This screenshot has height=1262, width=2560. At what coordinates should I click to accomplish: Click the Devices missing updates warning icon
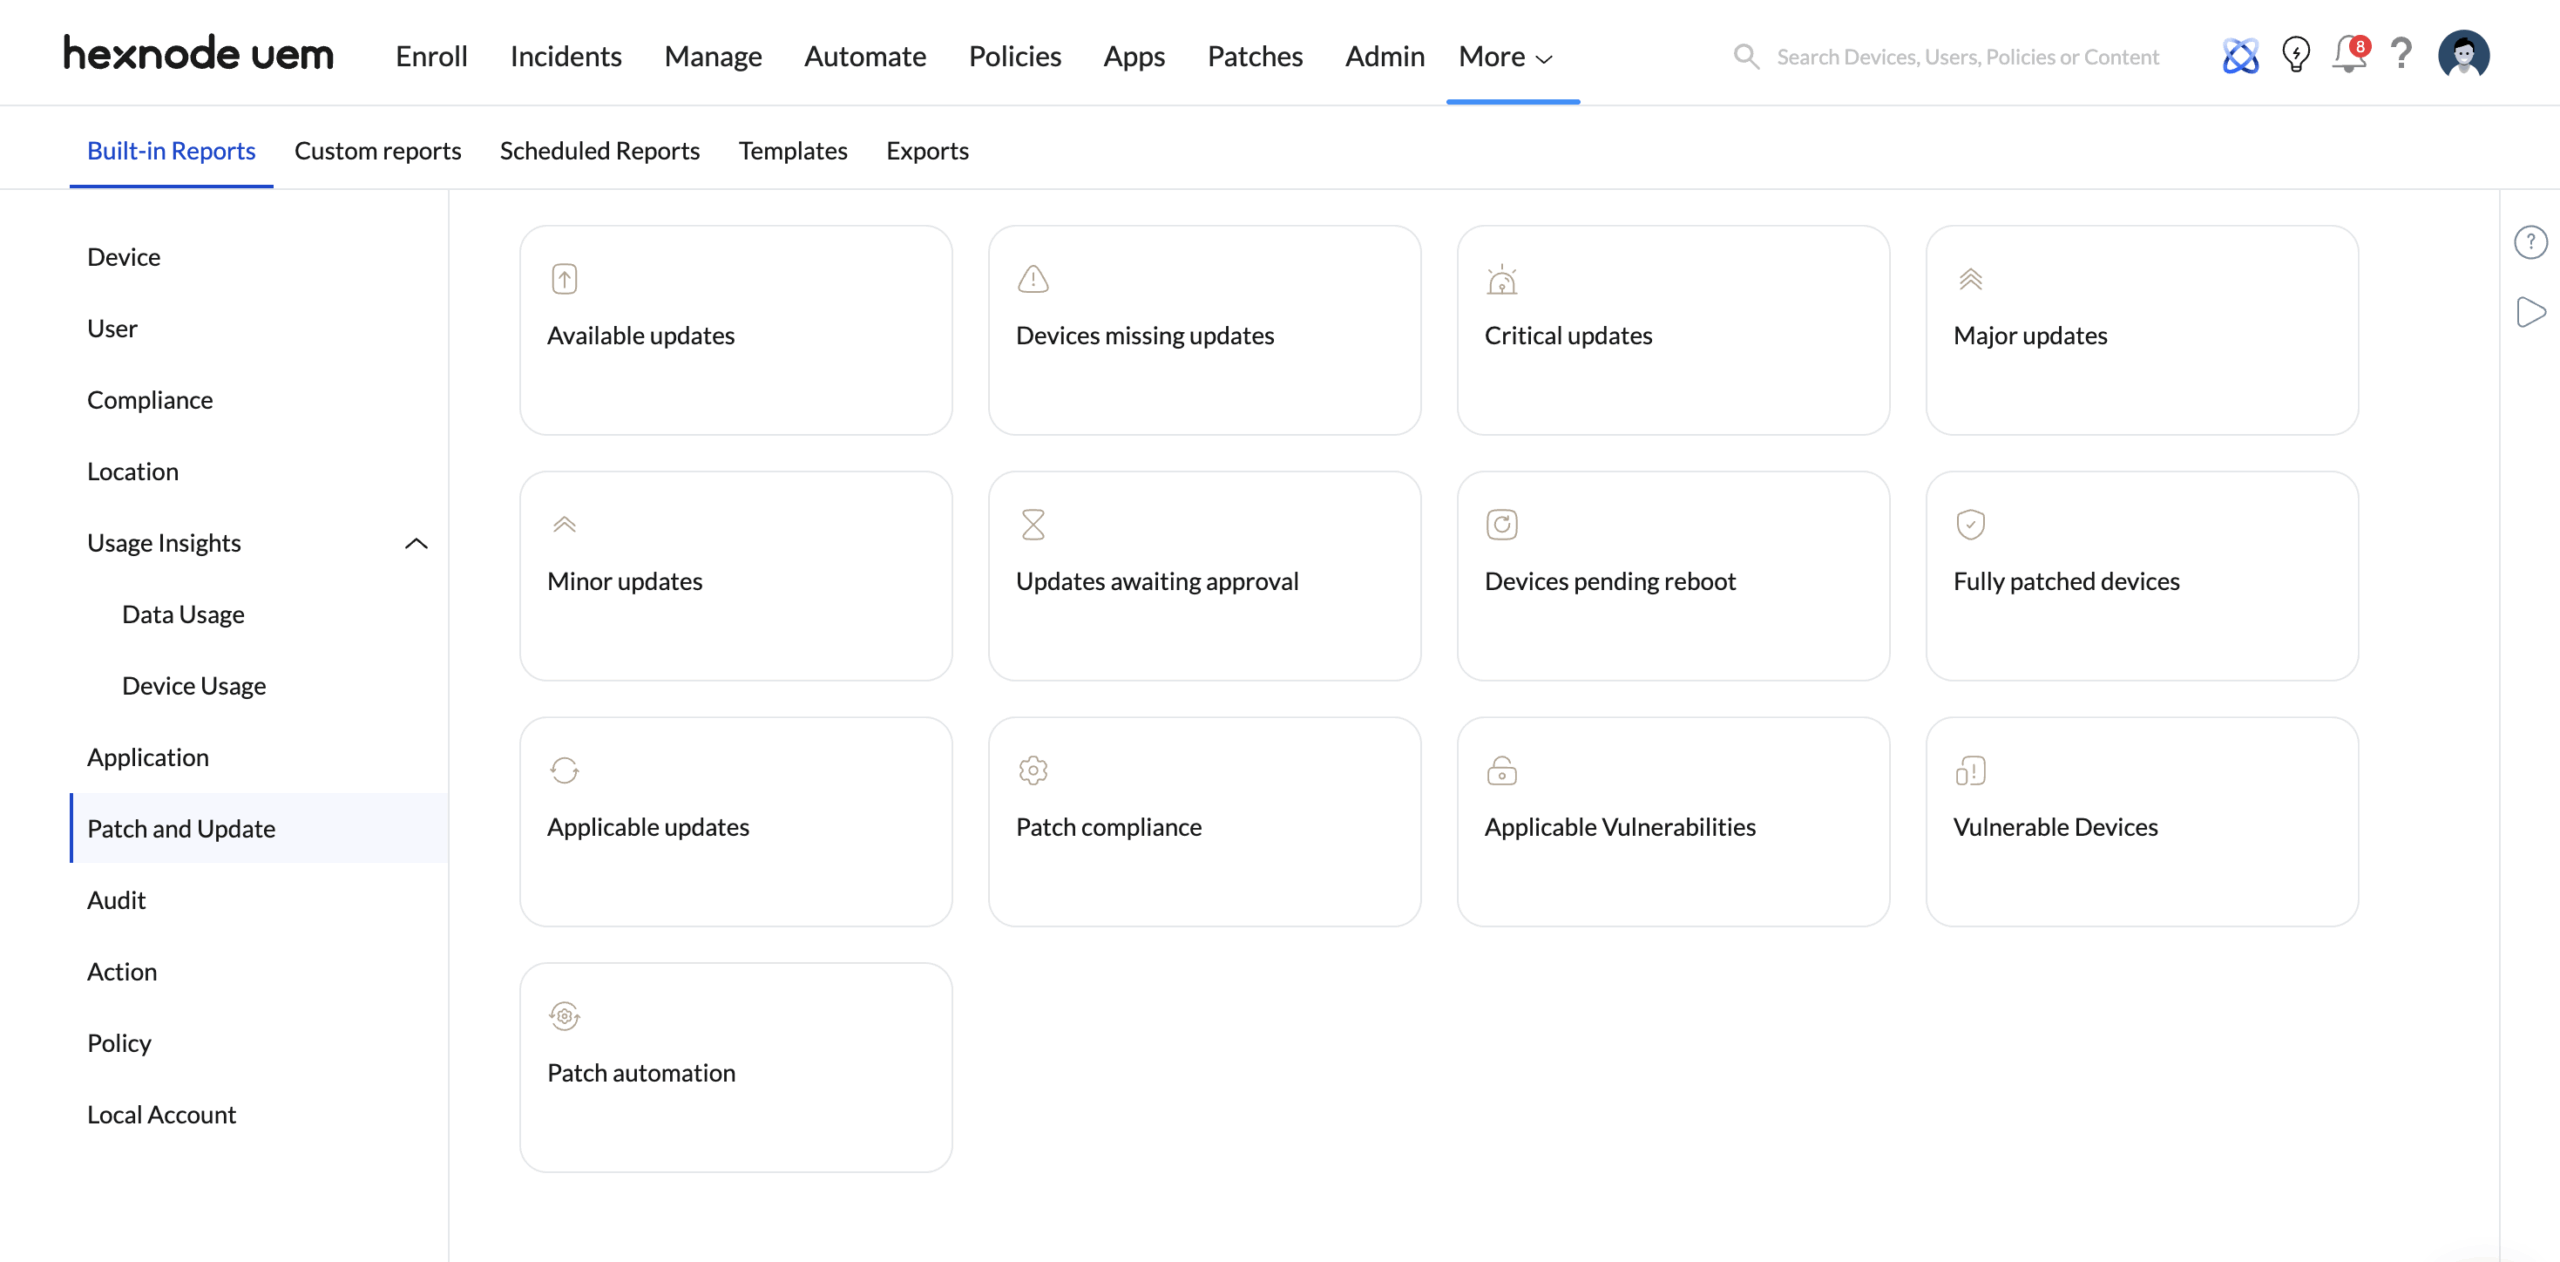point(1033,278)
